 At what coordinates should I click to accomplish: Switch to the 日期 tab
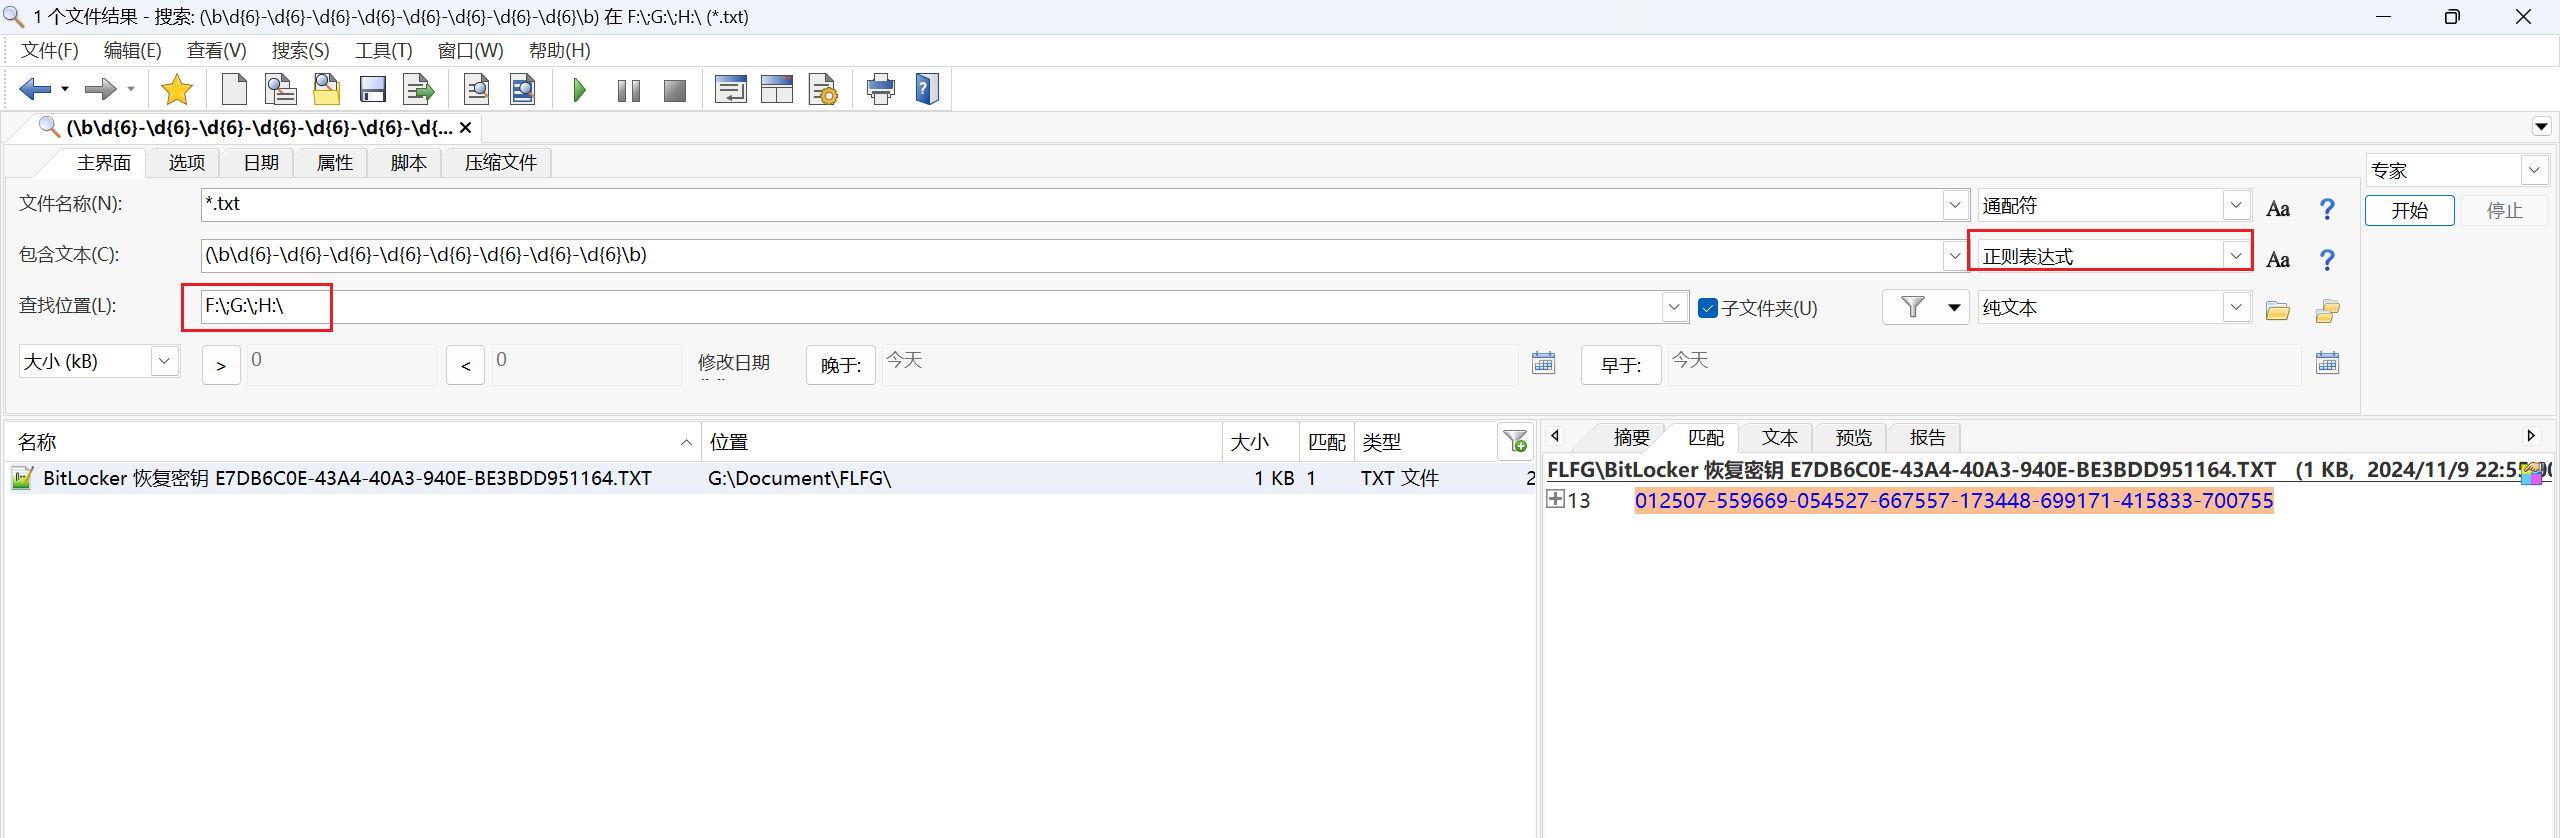click(x=261, y=162)
